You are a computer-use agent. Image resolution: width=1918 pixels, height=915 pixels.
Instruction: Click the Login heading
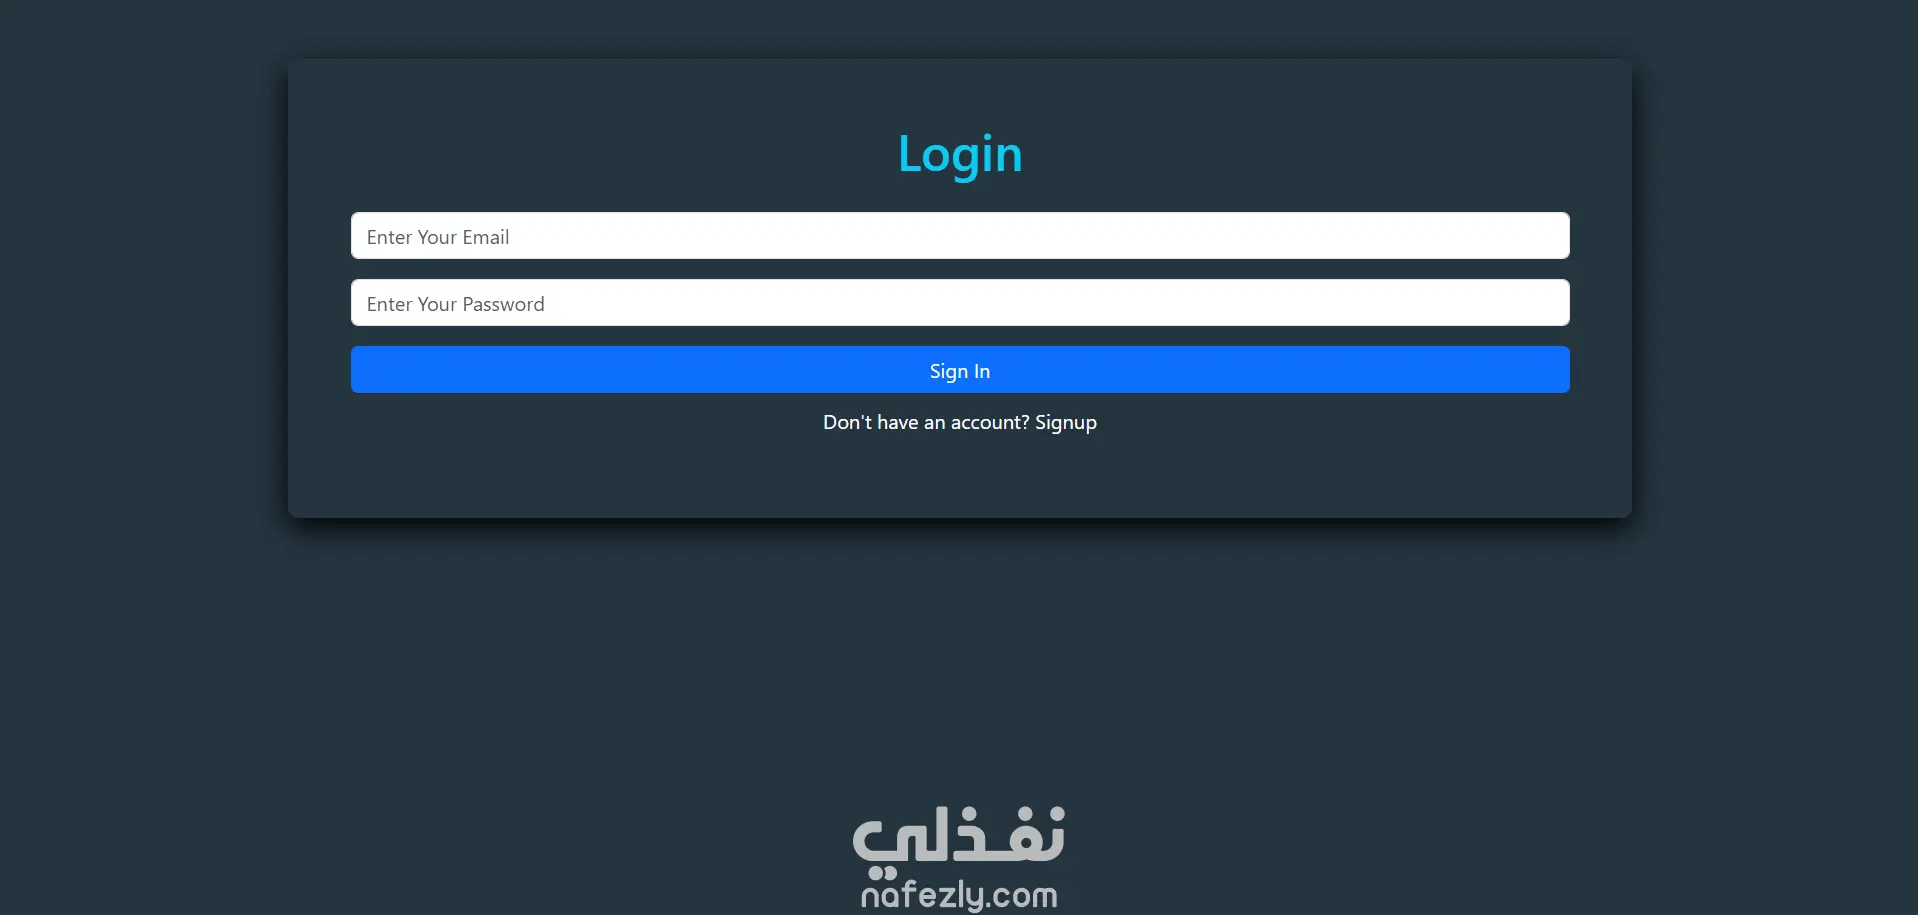tap(960, 155)
